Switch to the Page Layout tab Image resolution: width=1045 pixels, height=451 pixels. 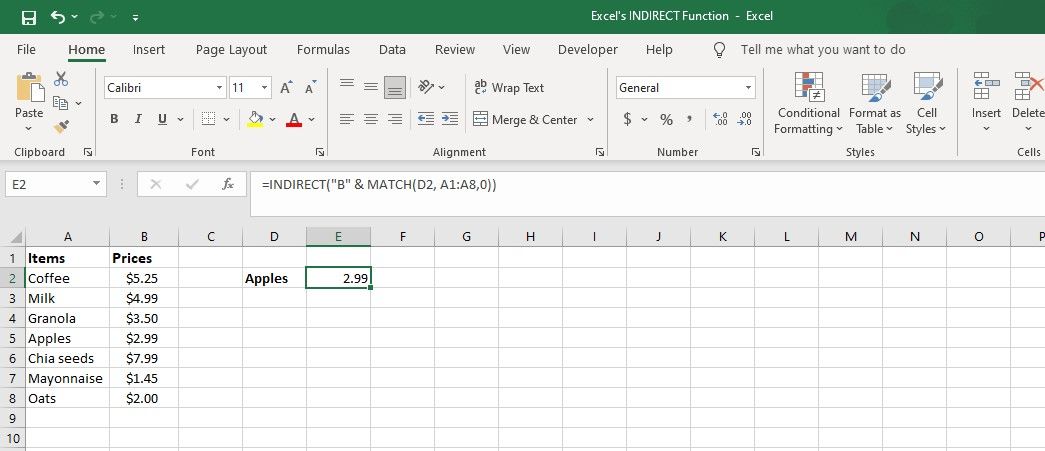click(231, 50)
